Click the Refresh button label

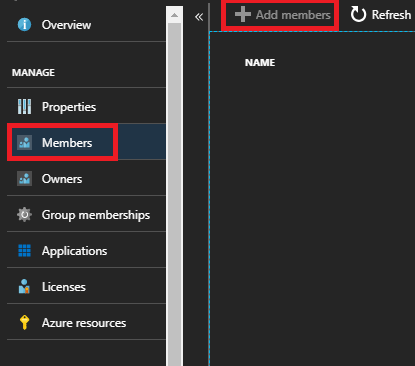point(391,15)
